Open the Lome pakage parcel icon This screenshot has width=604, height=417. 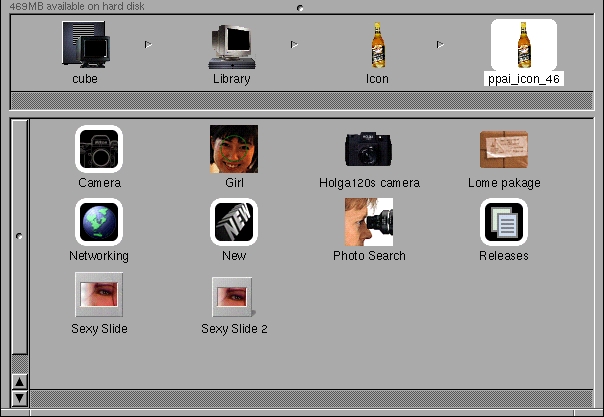click(x=504, y=149)
